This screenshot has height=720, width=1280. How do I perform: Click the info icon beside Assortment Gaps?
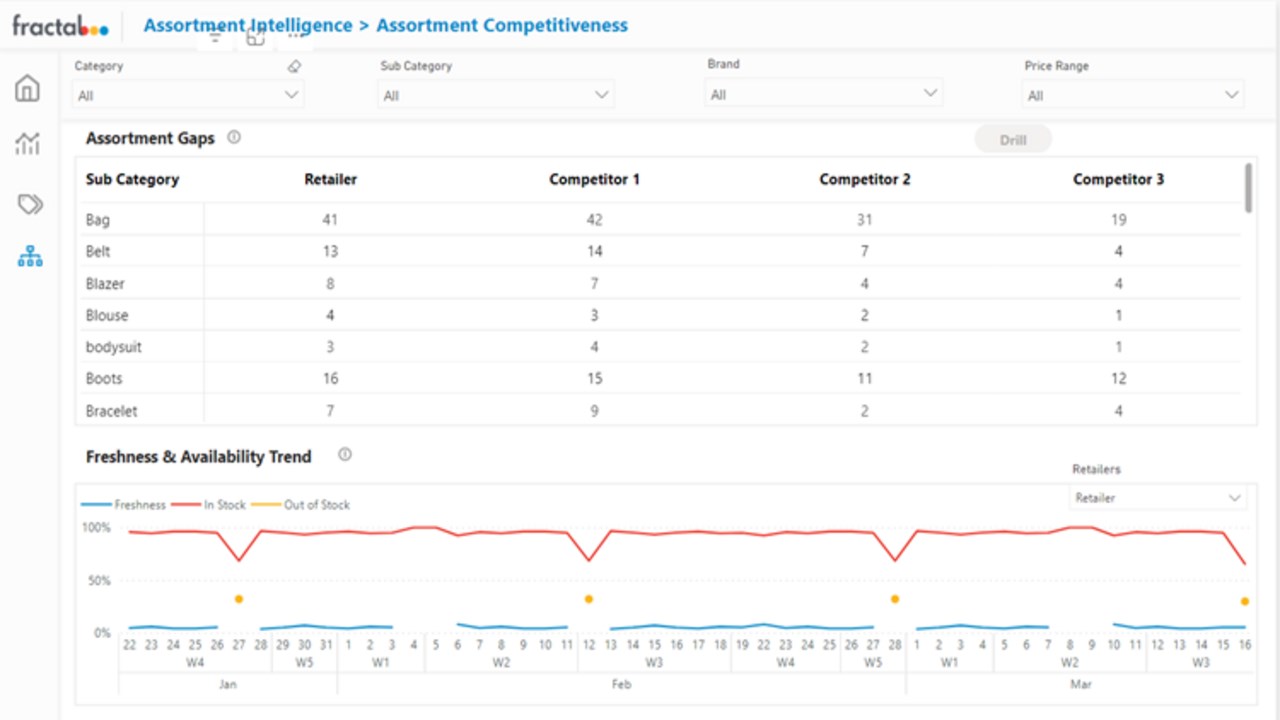coord(234,138)
